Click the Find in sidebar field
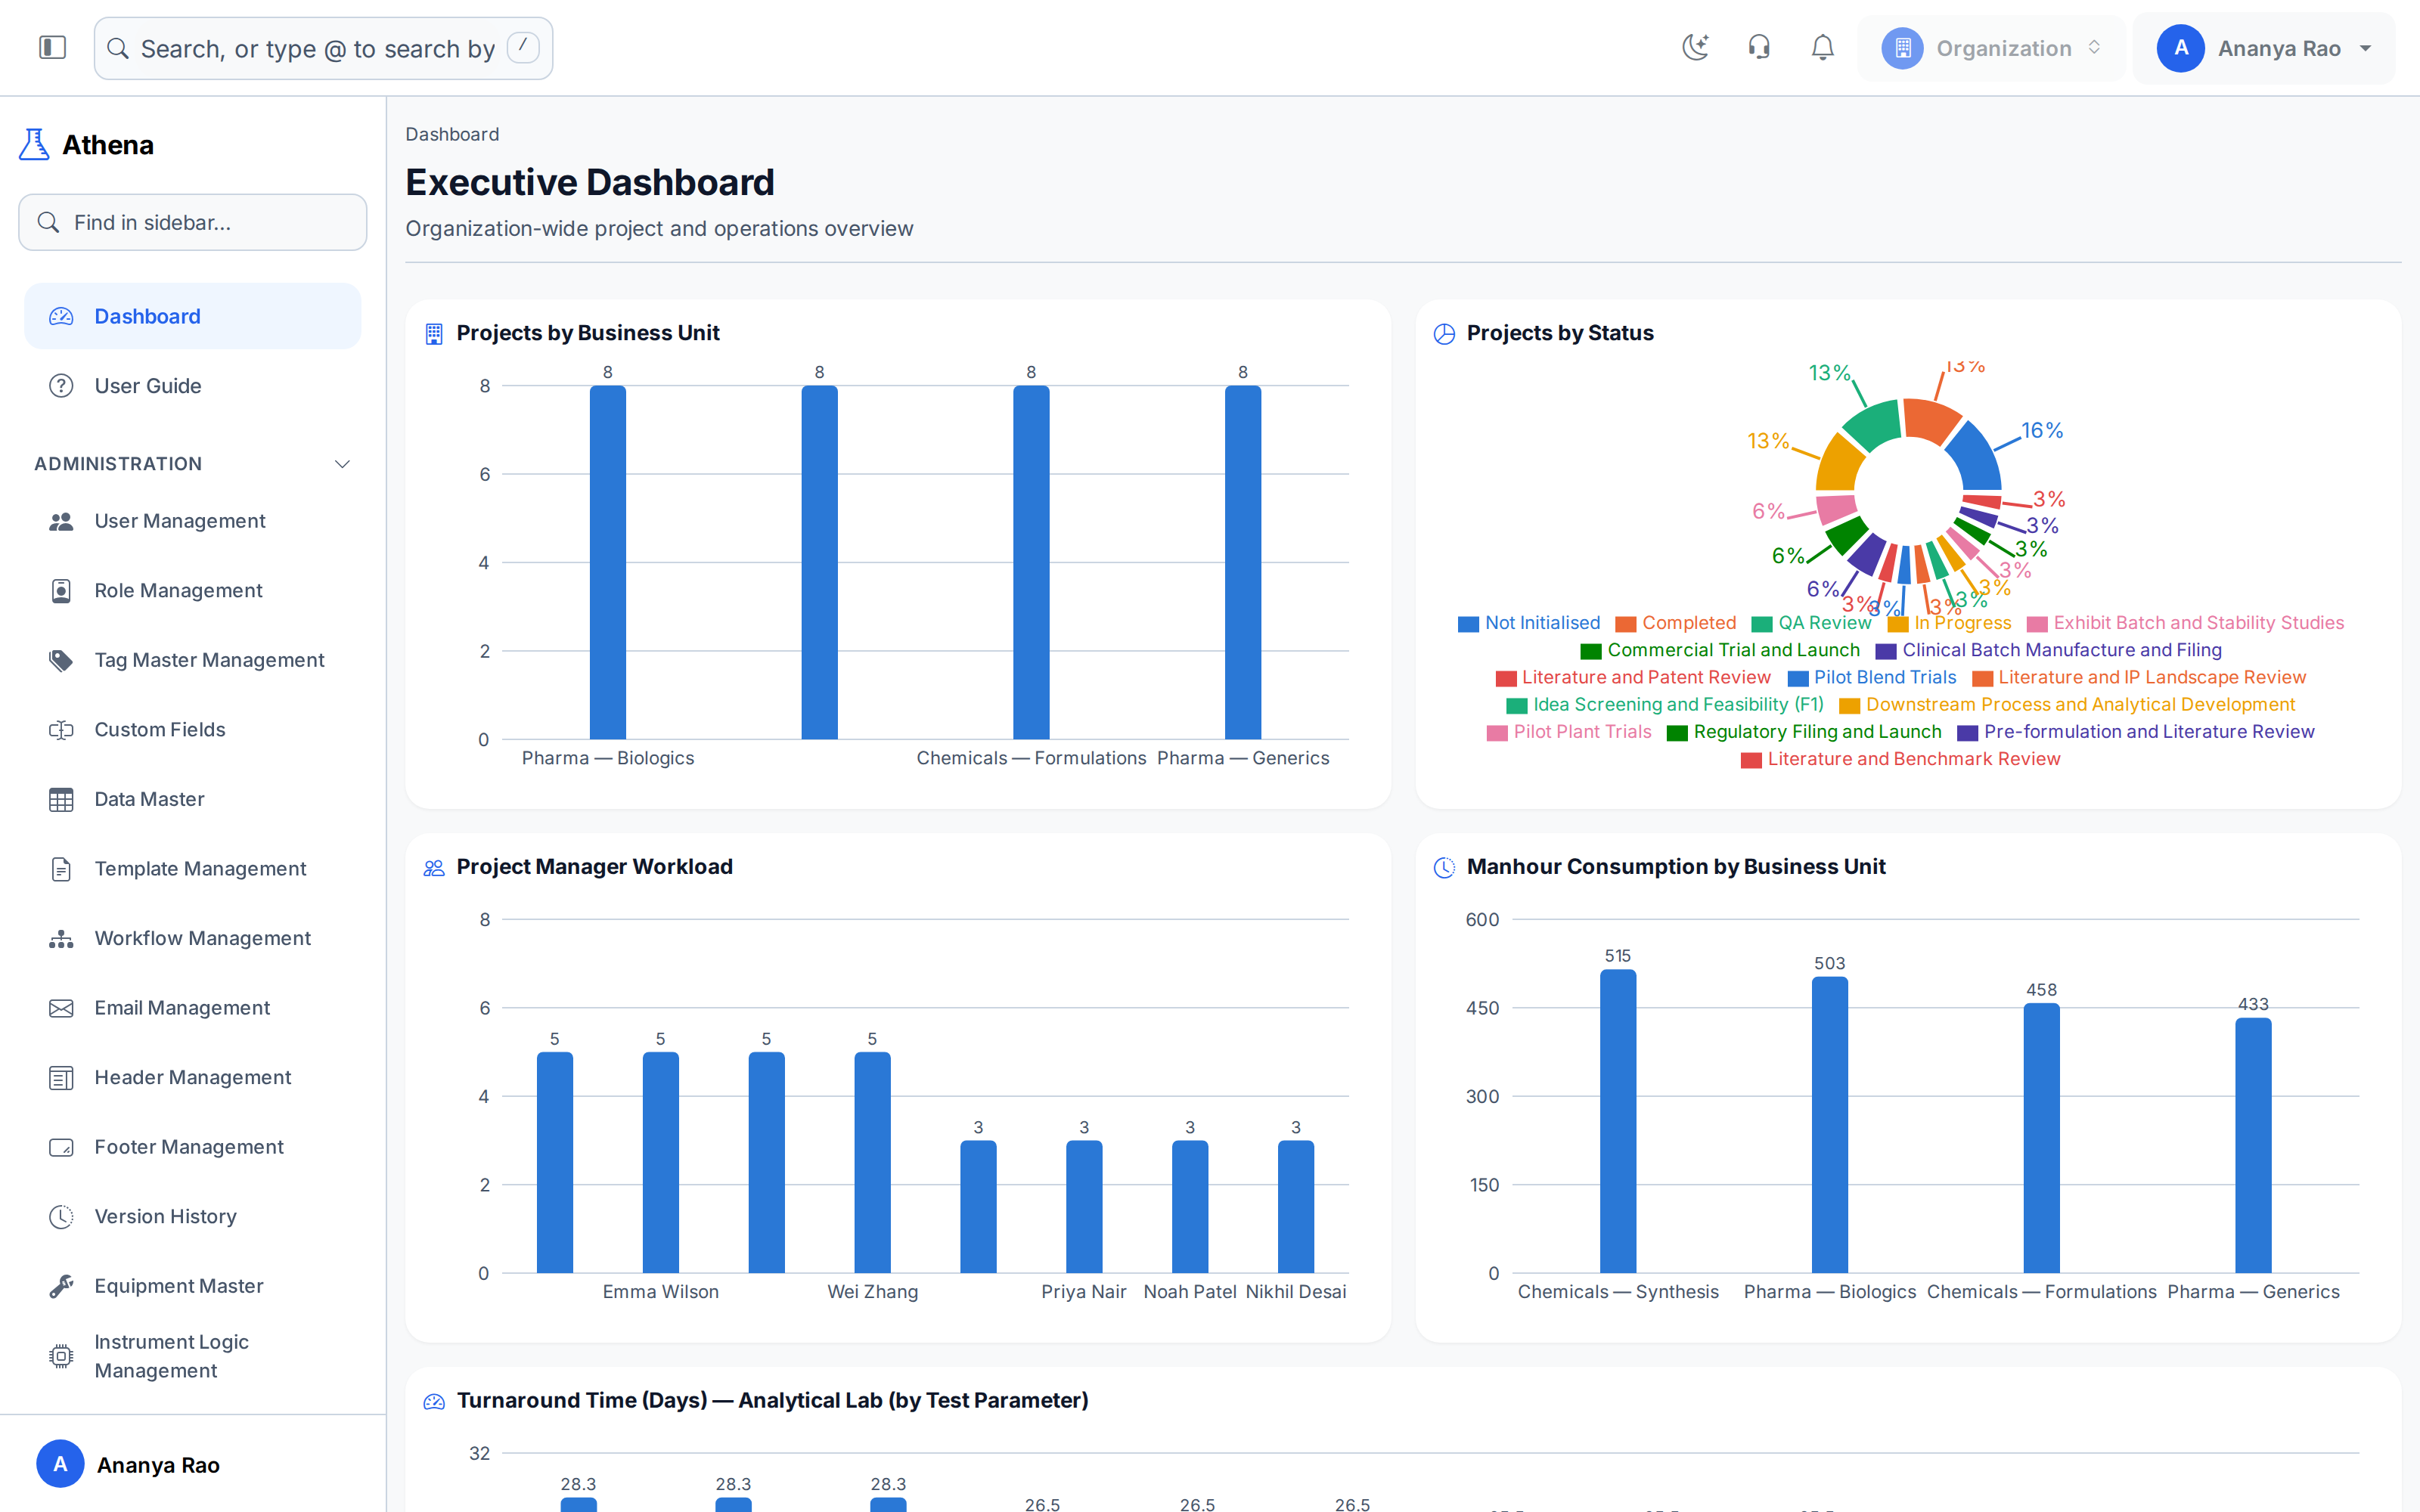The height and width of the screenshot is (1512, 2420). (x=193, y=222)
